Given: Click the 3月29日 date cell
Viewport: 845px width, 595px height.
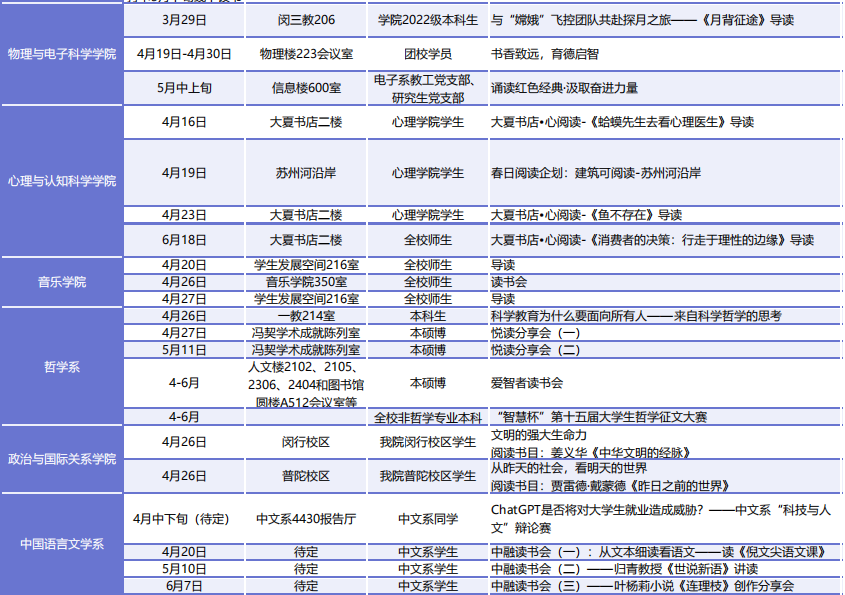Looking at the screenshot, I should coord(184,19).
